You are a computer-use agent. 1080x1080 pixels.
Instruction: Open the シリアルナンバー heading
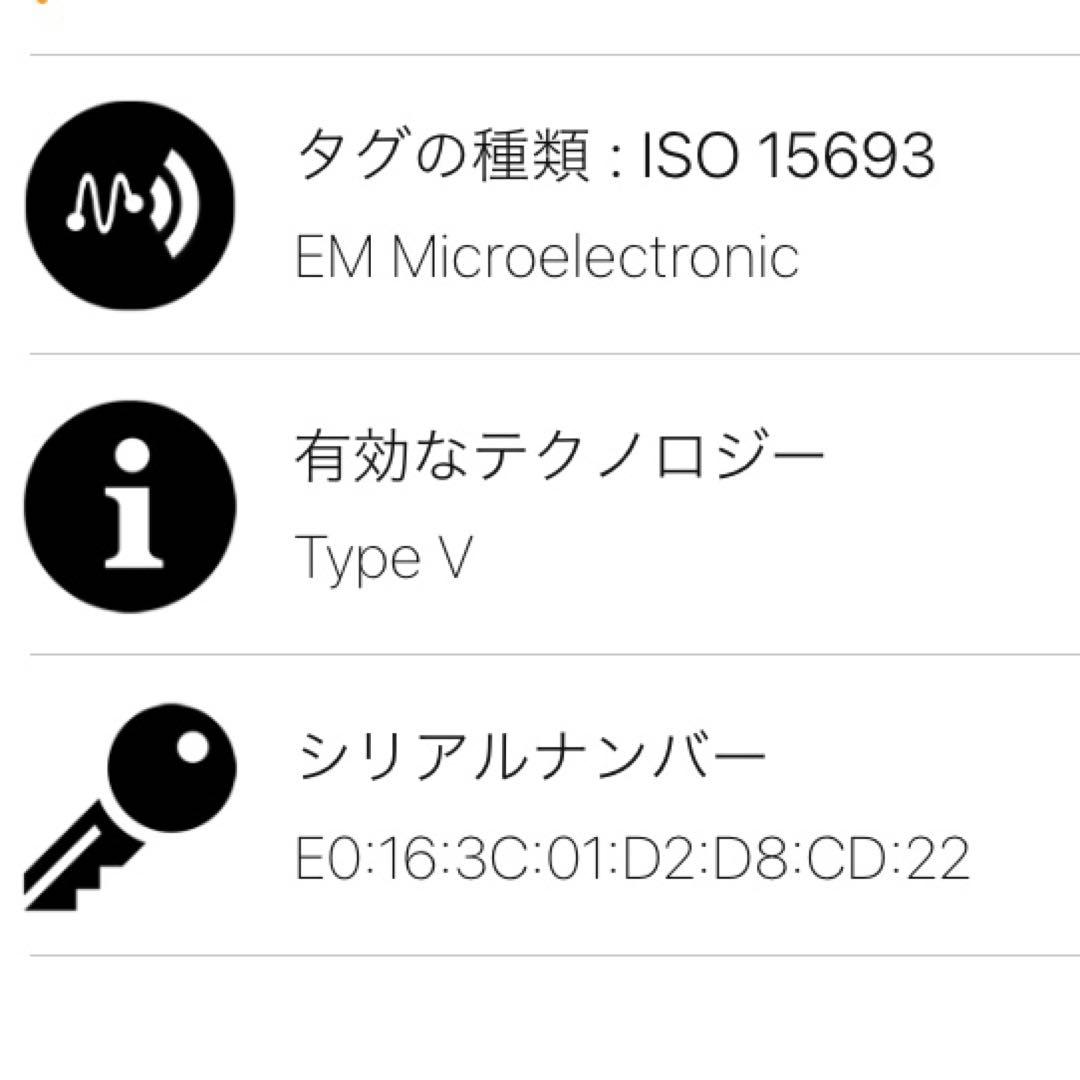pyautogui.click(x=531, y=757)
